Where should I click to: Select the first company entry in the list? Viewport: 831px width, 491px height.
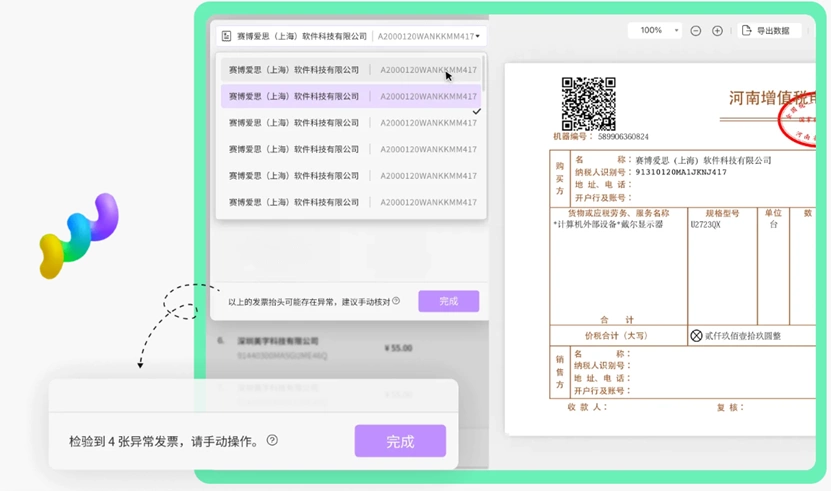[x=350, y=70]
